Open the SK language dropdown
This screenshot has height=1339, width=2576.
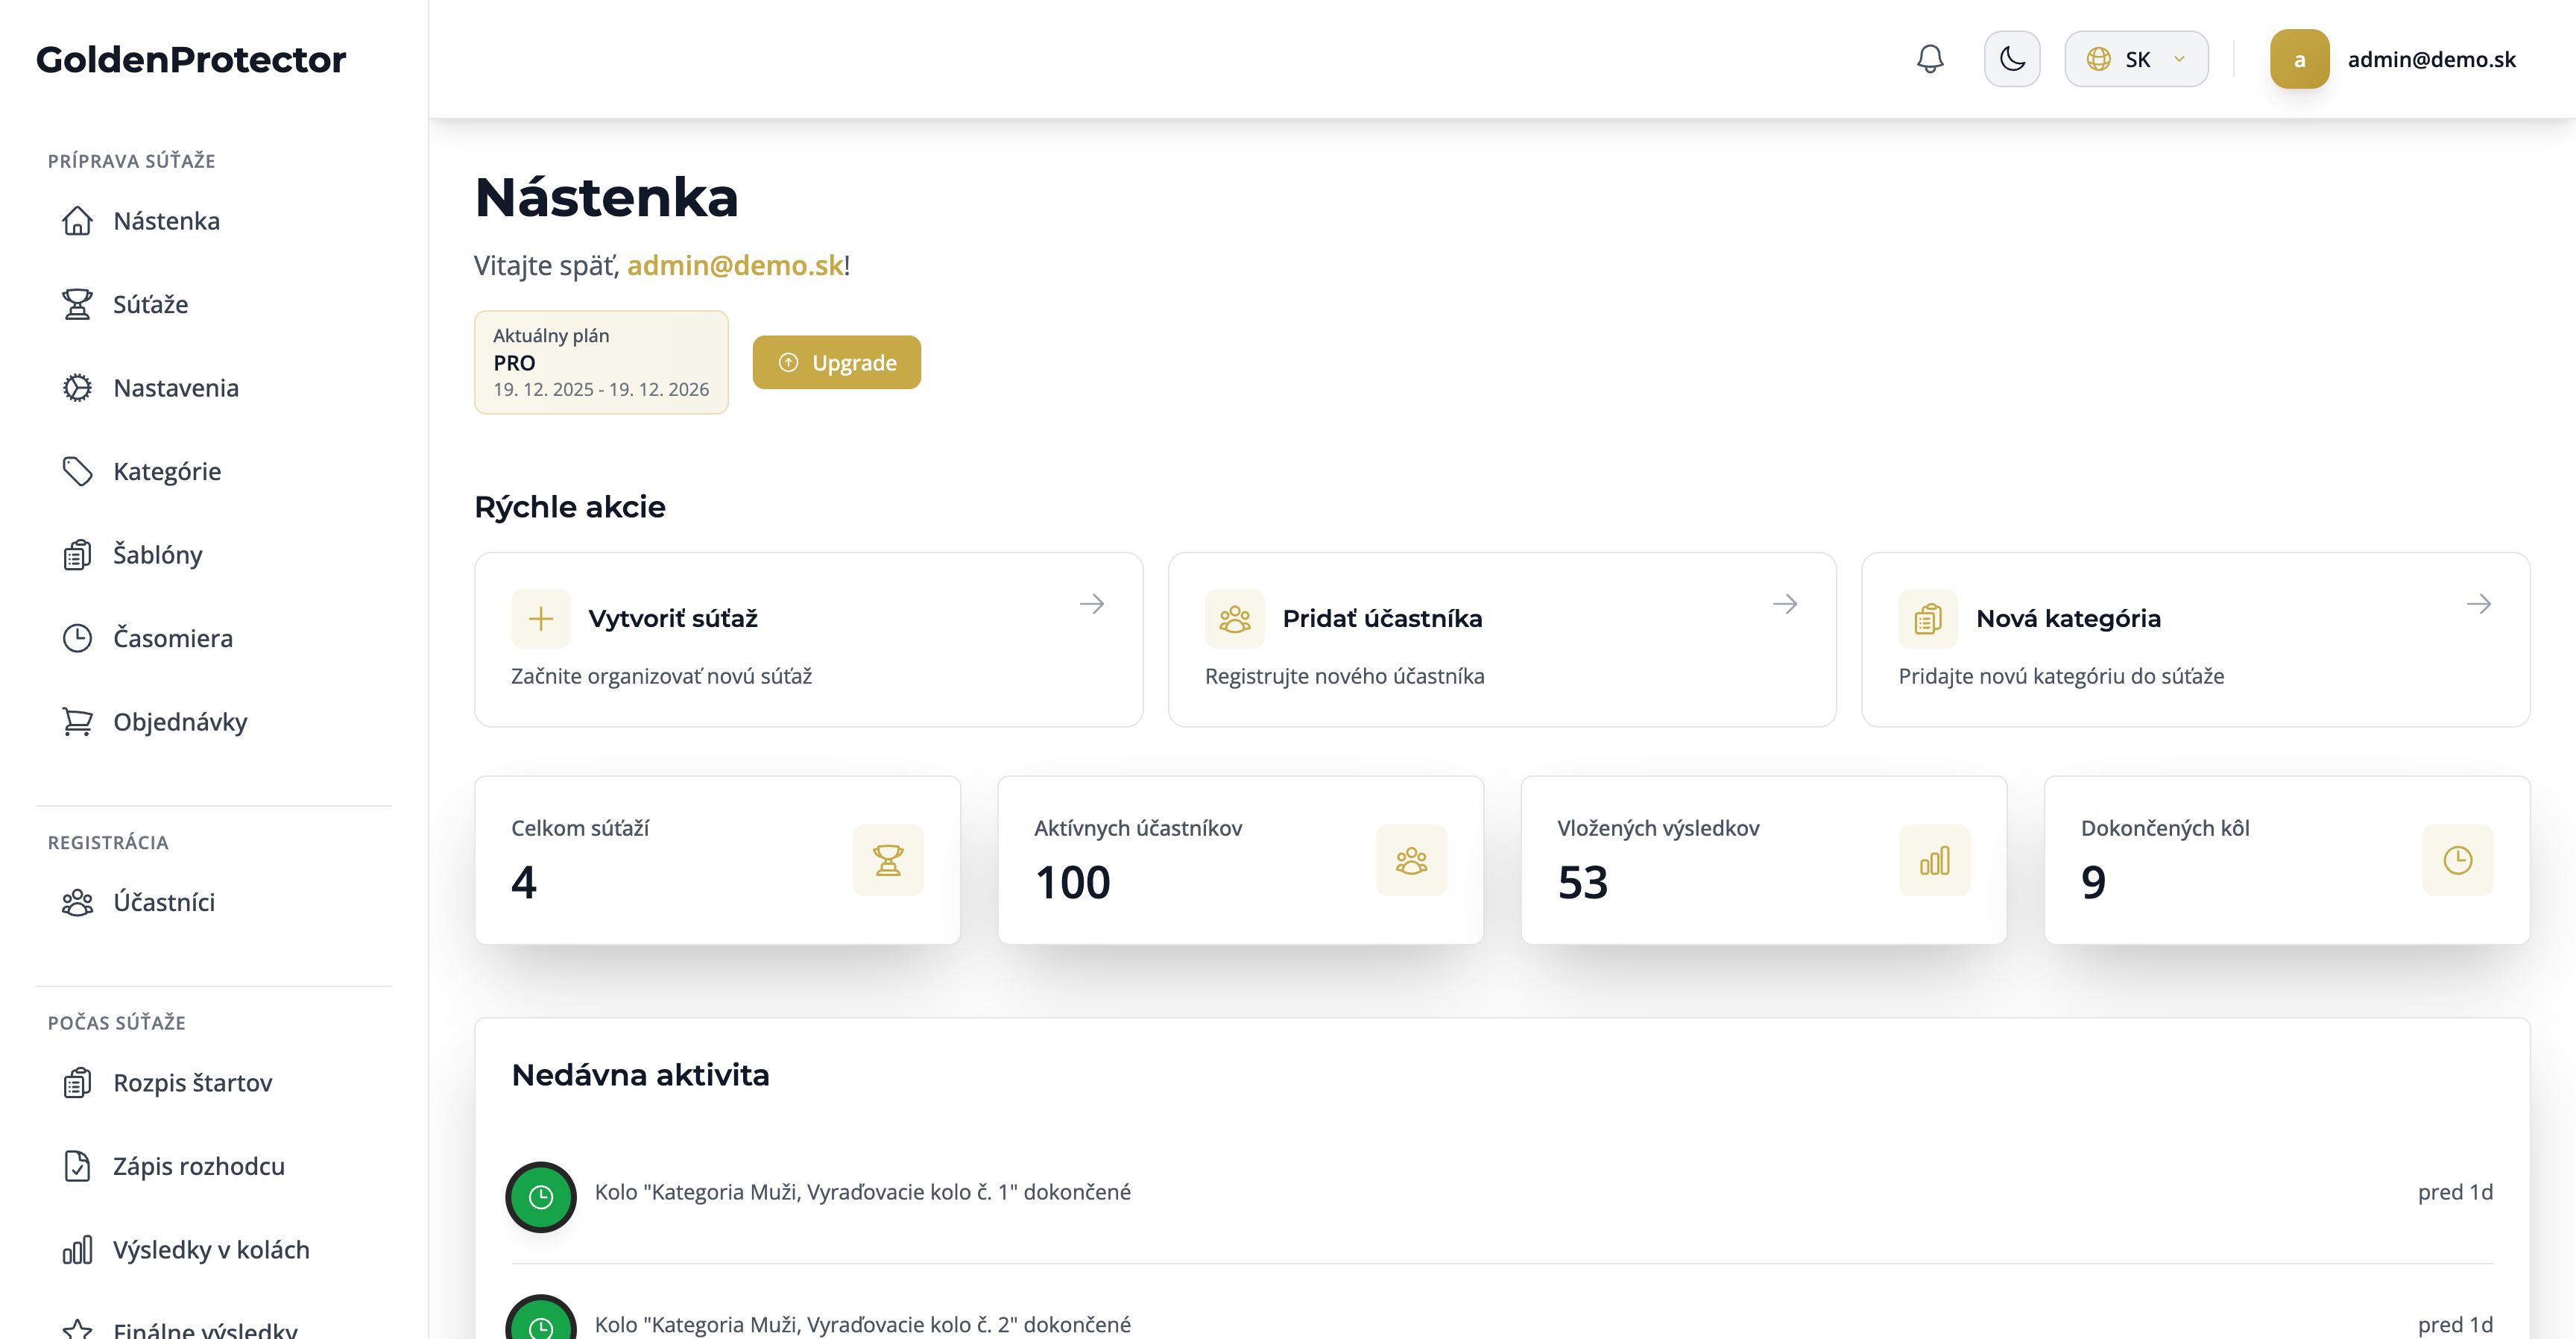click(x=2136, y=59)
